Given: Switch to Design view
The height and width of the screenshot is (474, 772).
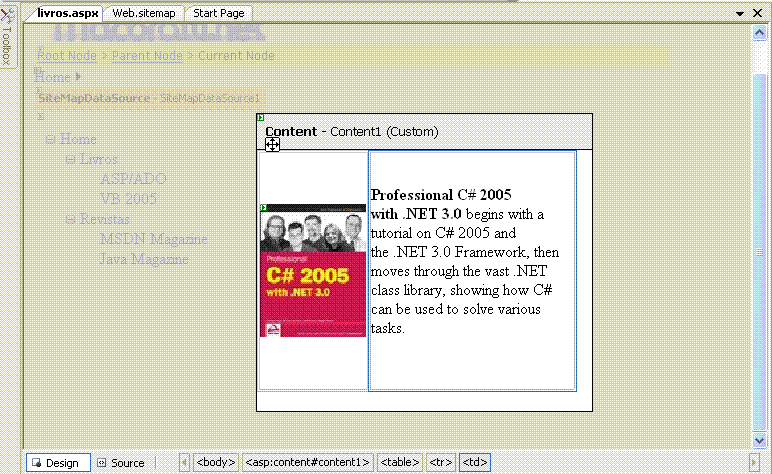Looking at the screenshot, I should (58, 463).
